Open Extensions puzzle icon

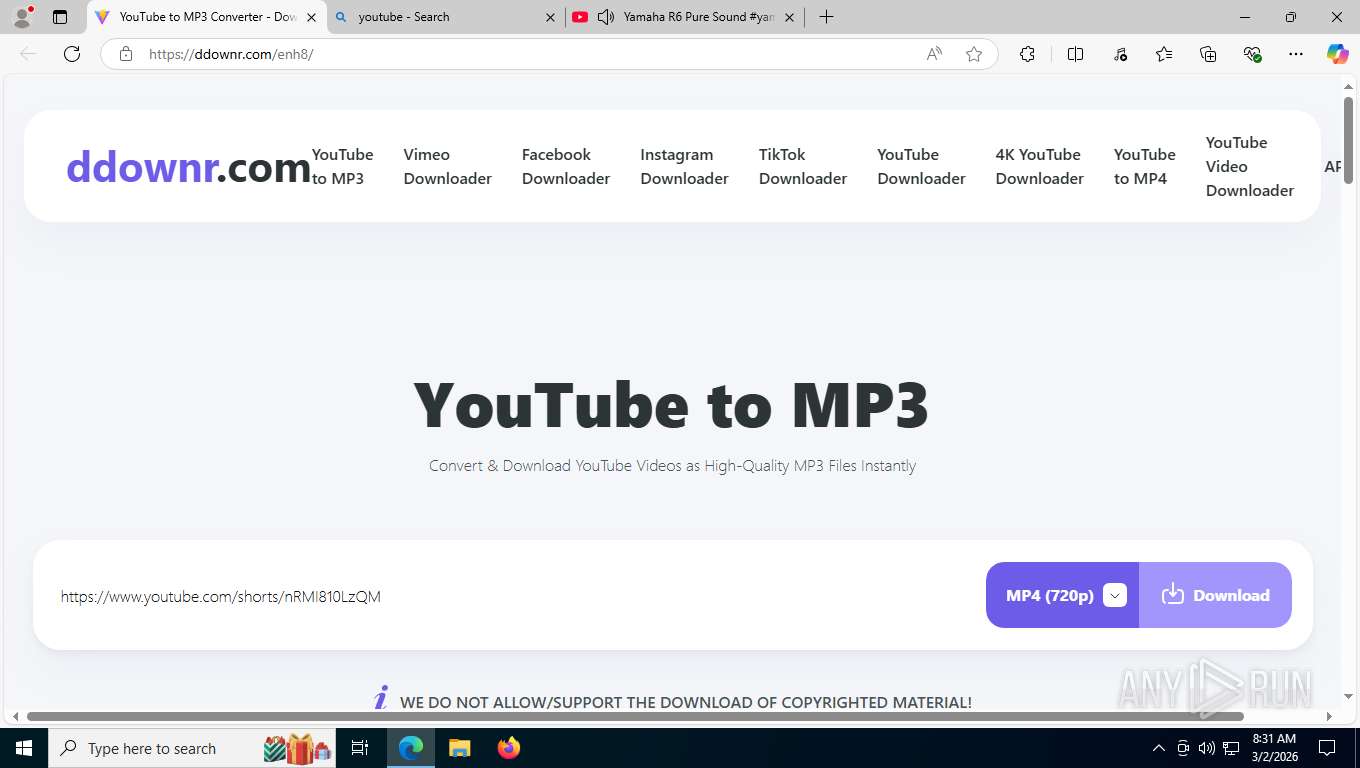tap(1027, 54)
